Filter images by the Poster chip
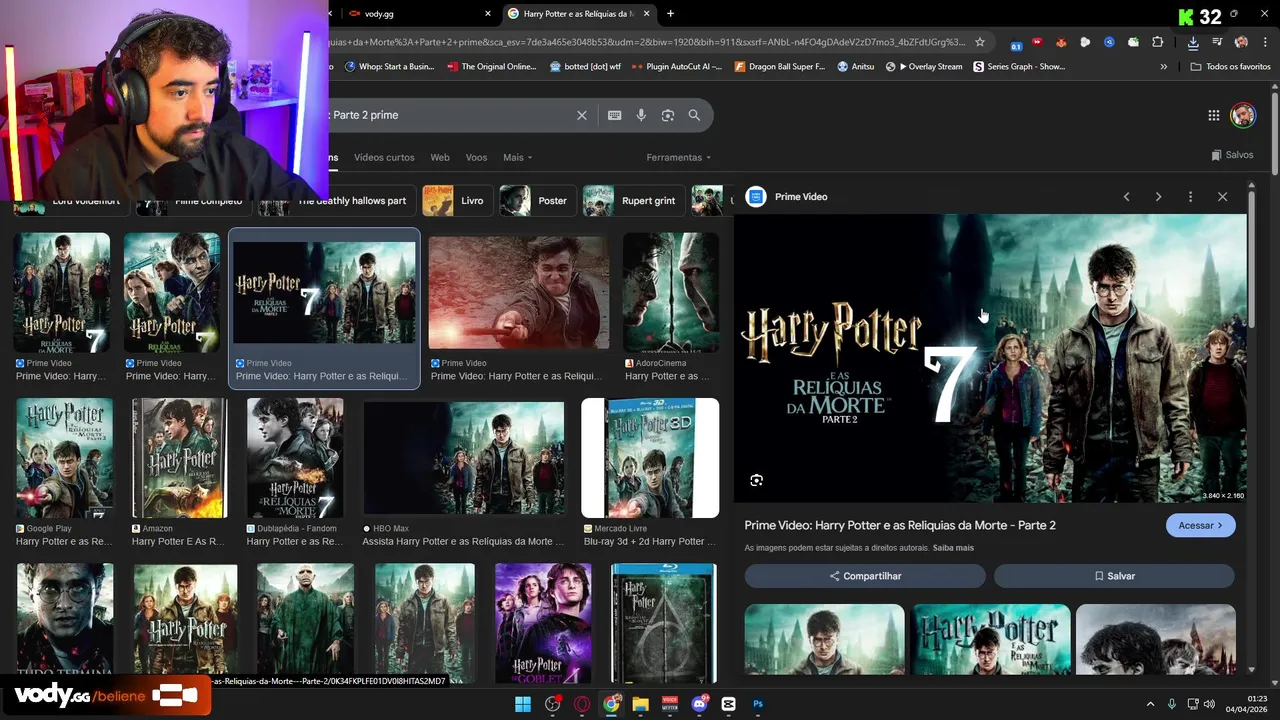Screen dimensions: 1280x720 (x=536, y=200)
